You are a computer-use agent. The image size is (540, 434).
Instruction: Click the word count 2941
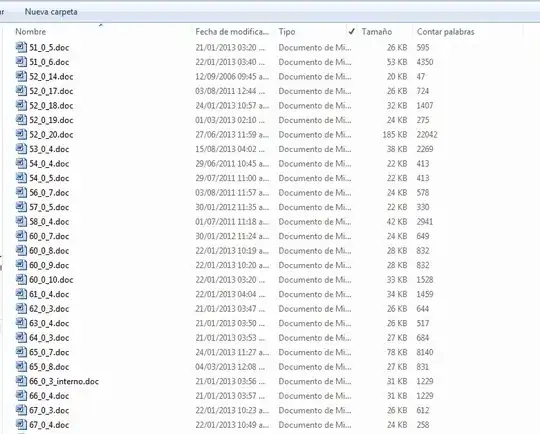(425, 221)
